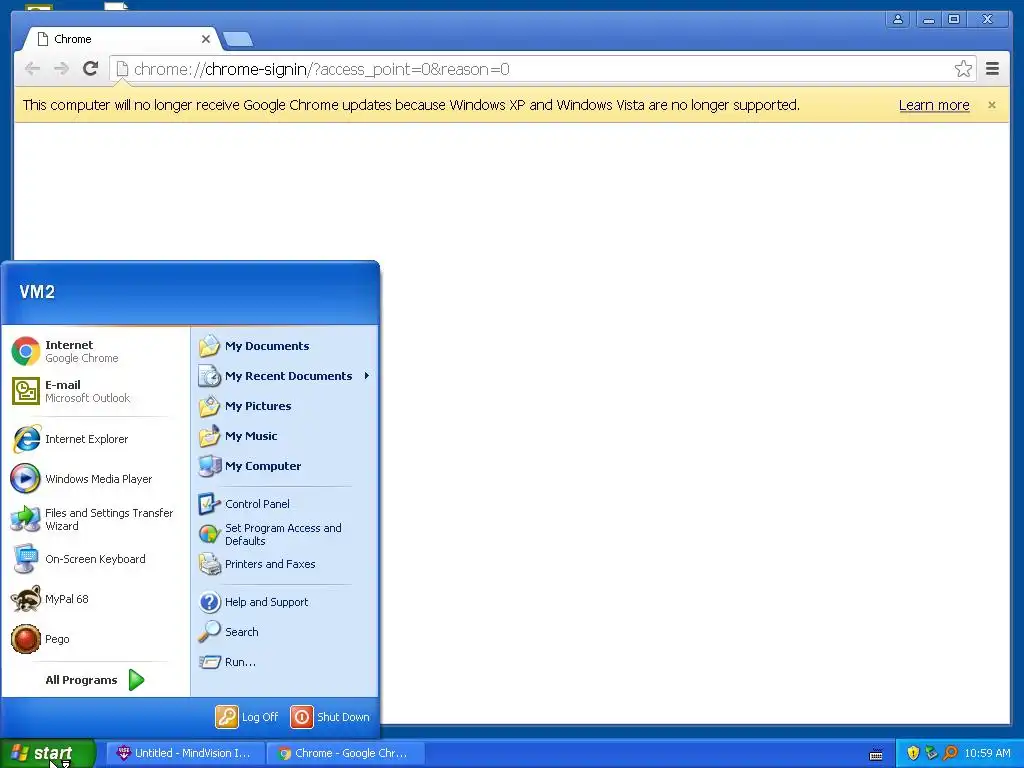
Task: Open Help and Support
Action: (285, 602)
